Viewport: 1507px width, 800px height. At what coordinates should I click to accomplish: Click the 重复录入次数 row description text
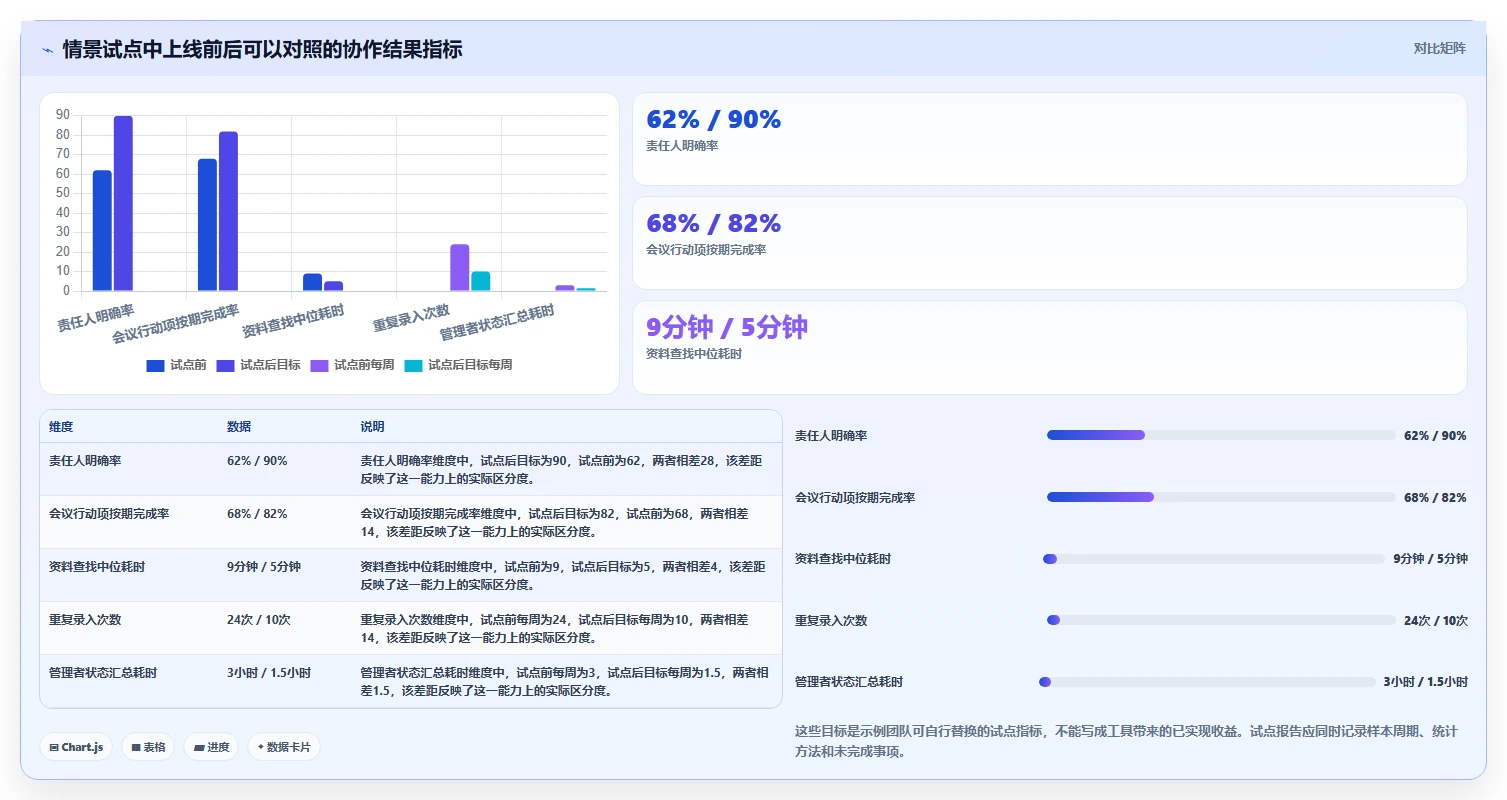[x=554, y=629]
